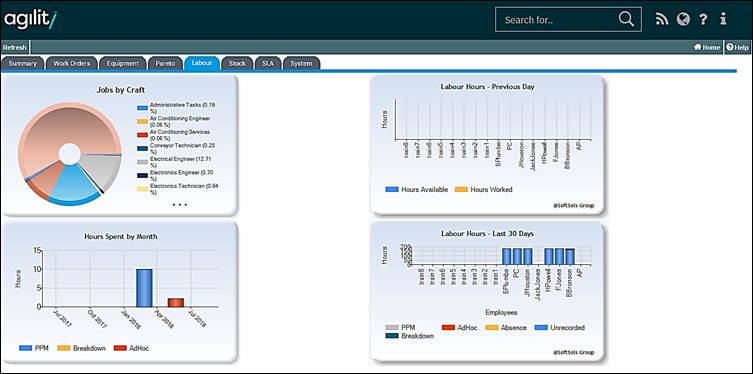The image size is (753, 374).
Task: Click the blue PPM bar in chart
Action: click(144, 288)
